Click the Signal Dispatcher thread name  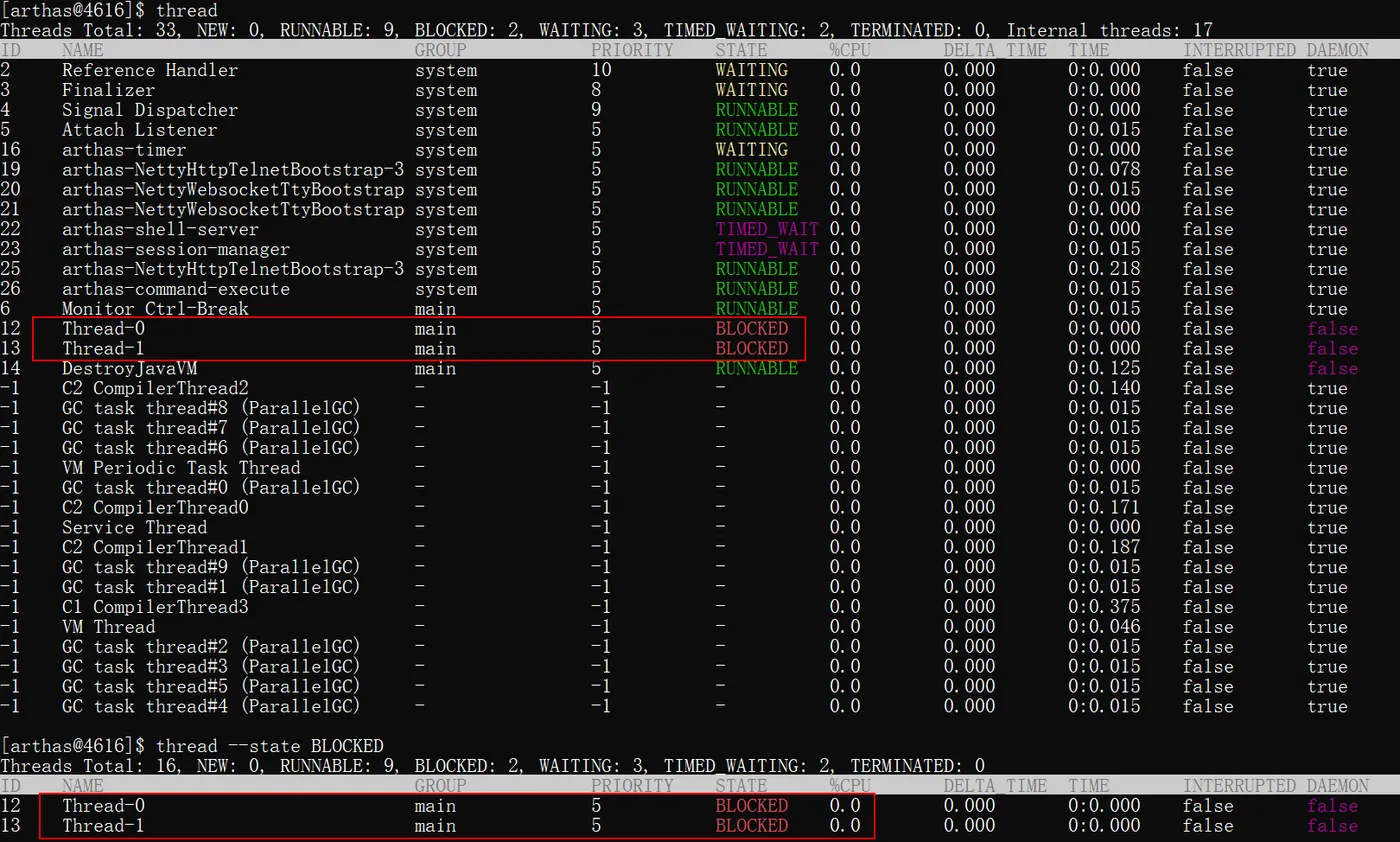[150, 110]
